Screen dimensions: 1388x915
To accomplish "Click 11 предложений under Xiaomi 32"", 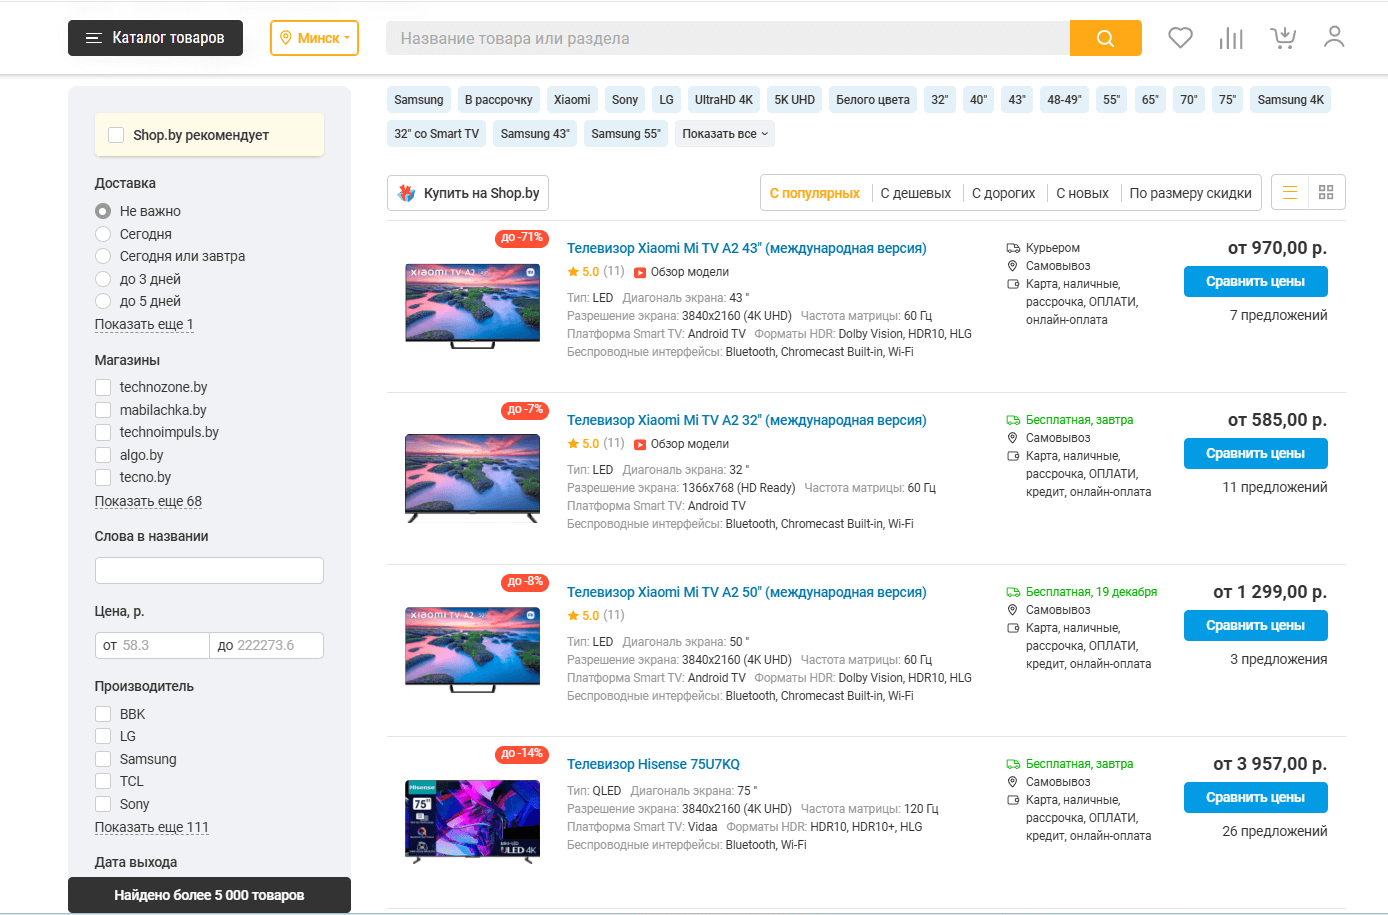I will click(1275, 487).
